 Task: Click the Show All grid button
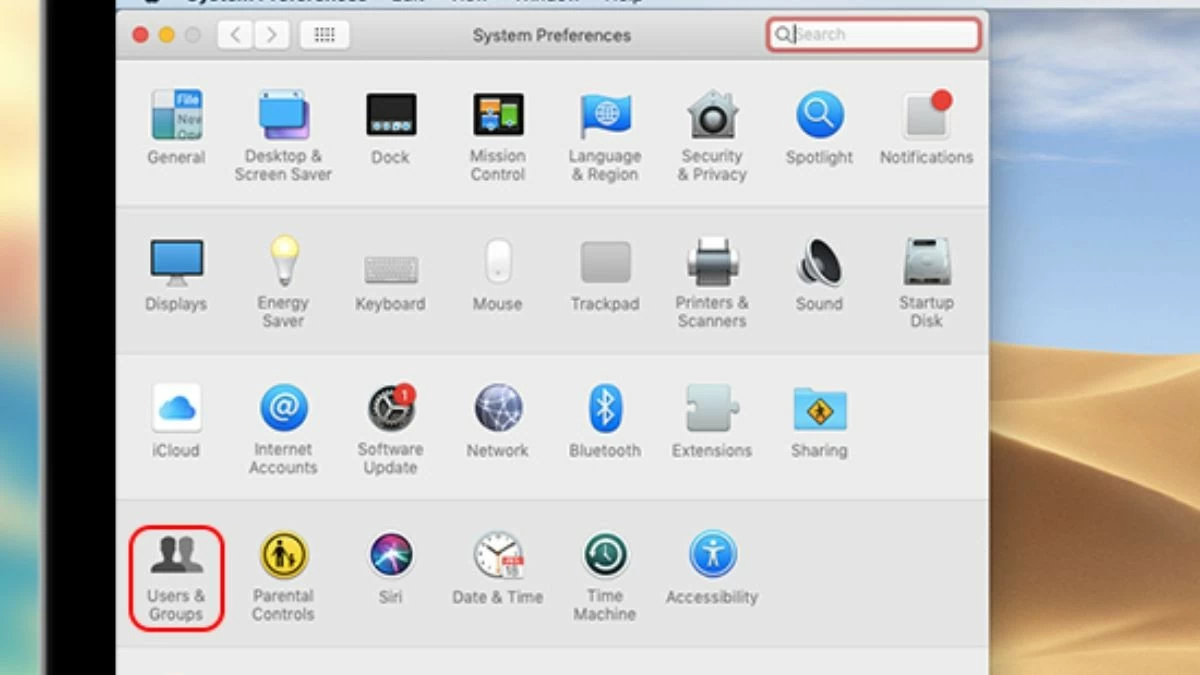tap(324, 35)
